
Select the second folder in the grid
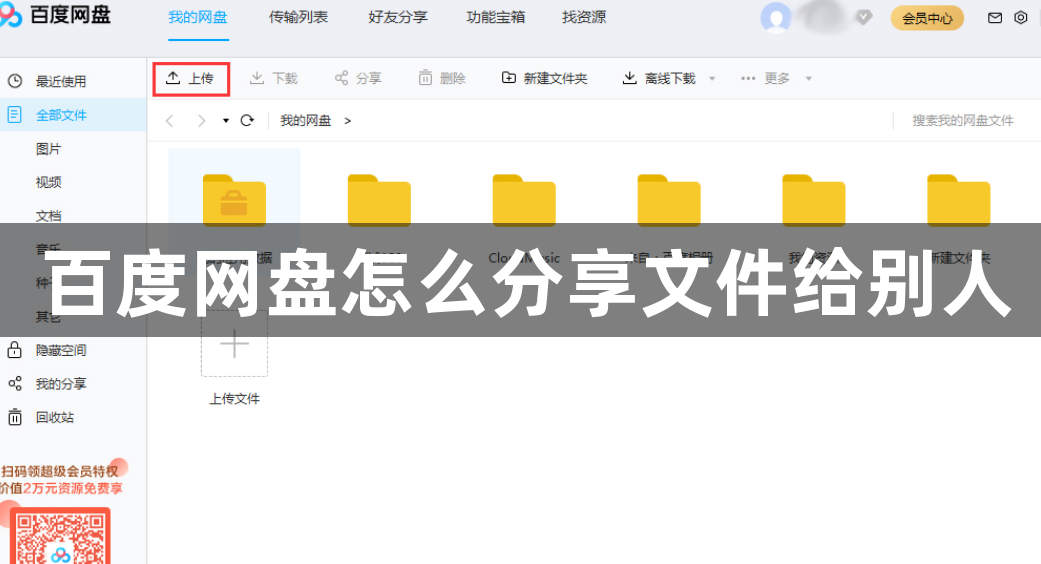point(379,200)
